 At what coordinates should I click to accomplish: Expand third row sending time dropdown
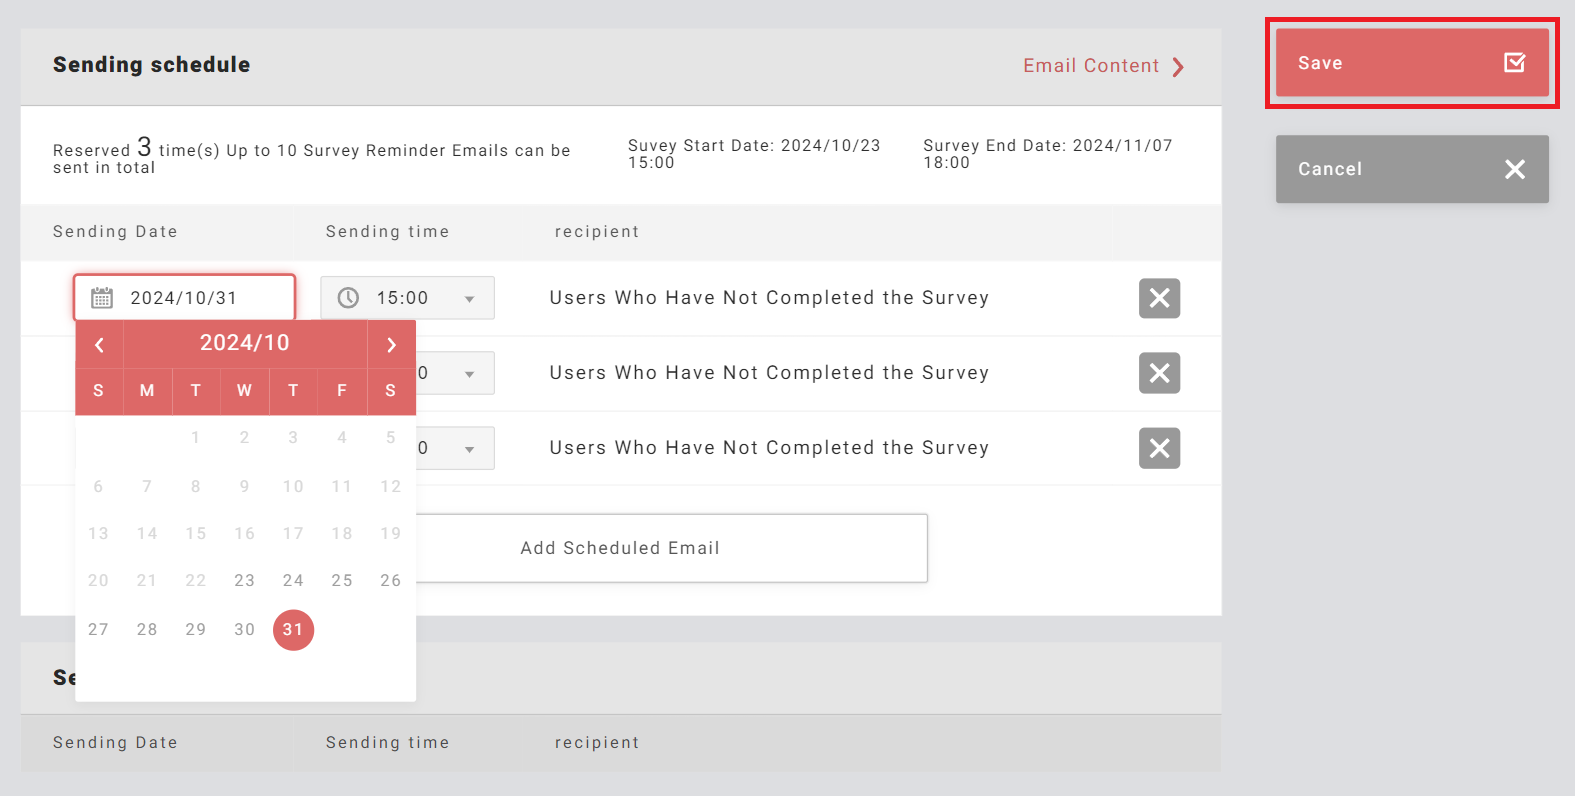[x=469, y=449]
